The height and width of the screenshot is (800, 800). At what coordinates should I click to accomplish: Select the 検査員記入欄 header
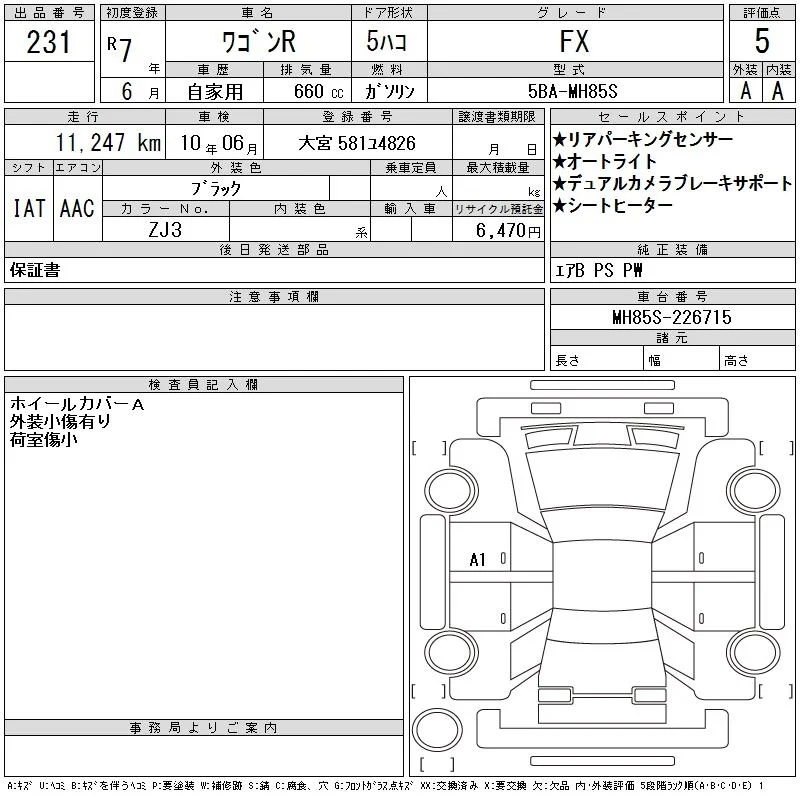click(x=203, y=384)
